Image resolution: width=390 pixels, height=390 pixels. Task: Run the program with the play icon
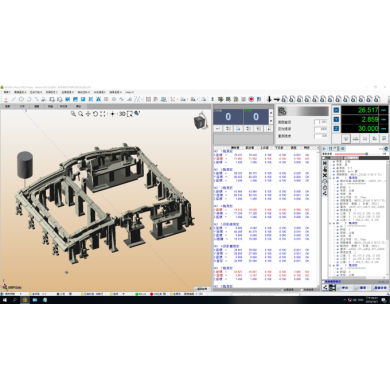pos(324,149)
